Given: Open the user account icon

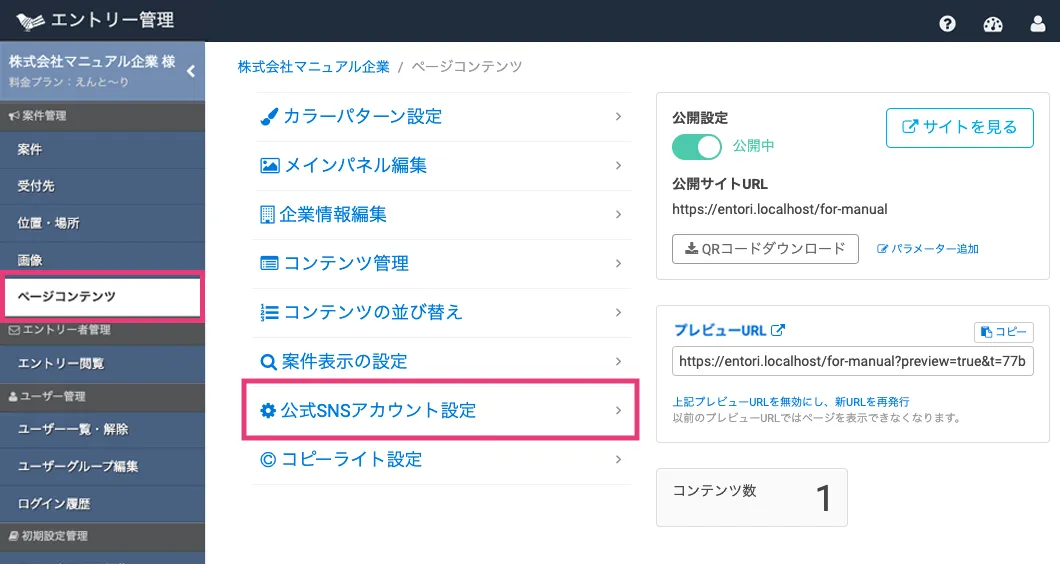Looking at the screenshot, I should 1038,24.
